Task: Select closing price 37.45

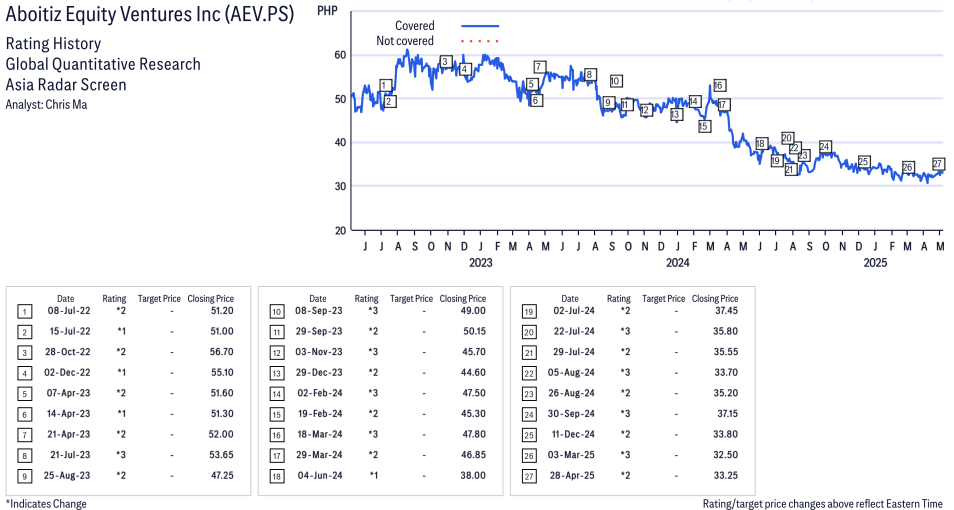Action: pyautogui.click(x=726, y=311)
